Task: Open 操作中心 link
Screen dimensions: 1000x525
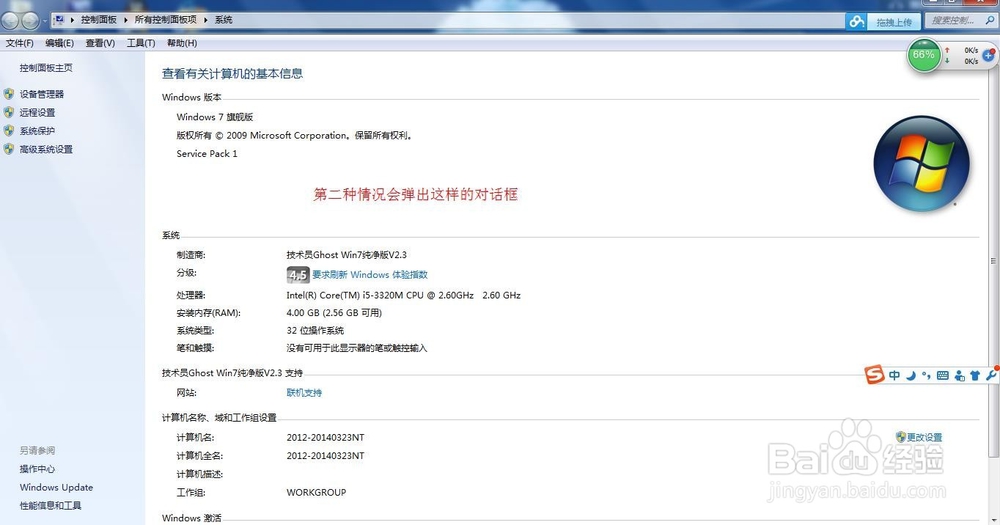Action: 37,469
